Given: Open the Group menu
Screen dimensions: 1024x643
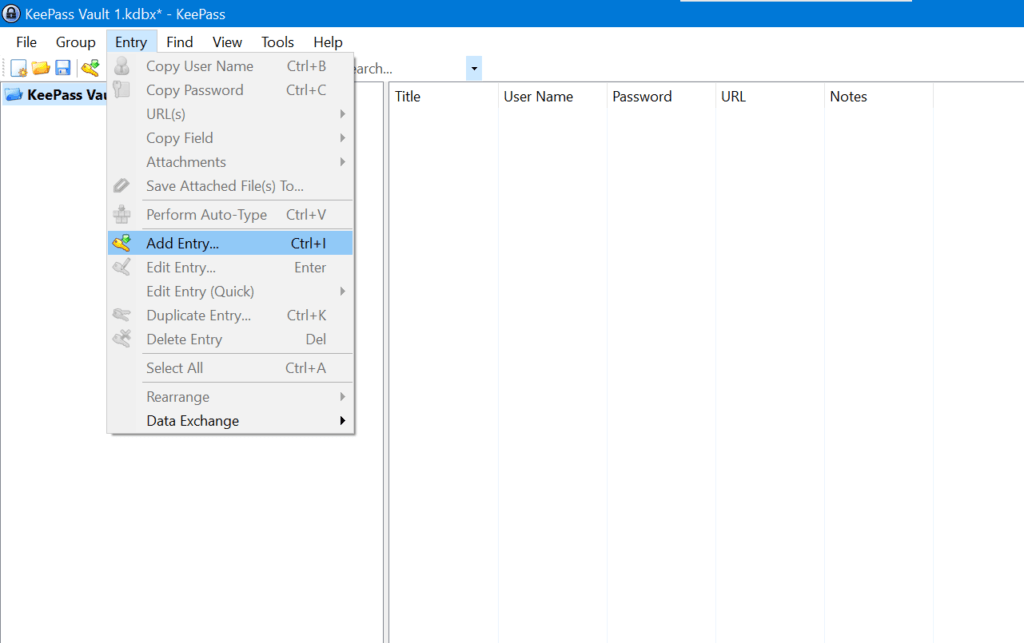Looking at the screenshot, I should [x=76, y=42].
